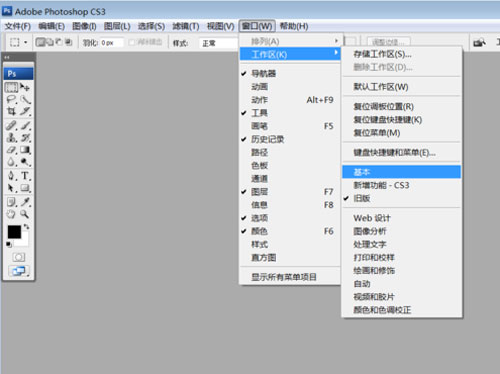Select the Notes tool
This screenshot has height=374, width=500.
point(11,202)
